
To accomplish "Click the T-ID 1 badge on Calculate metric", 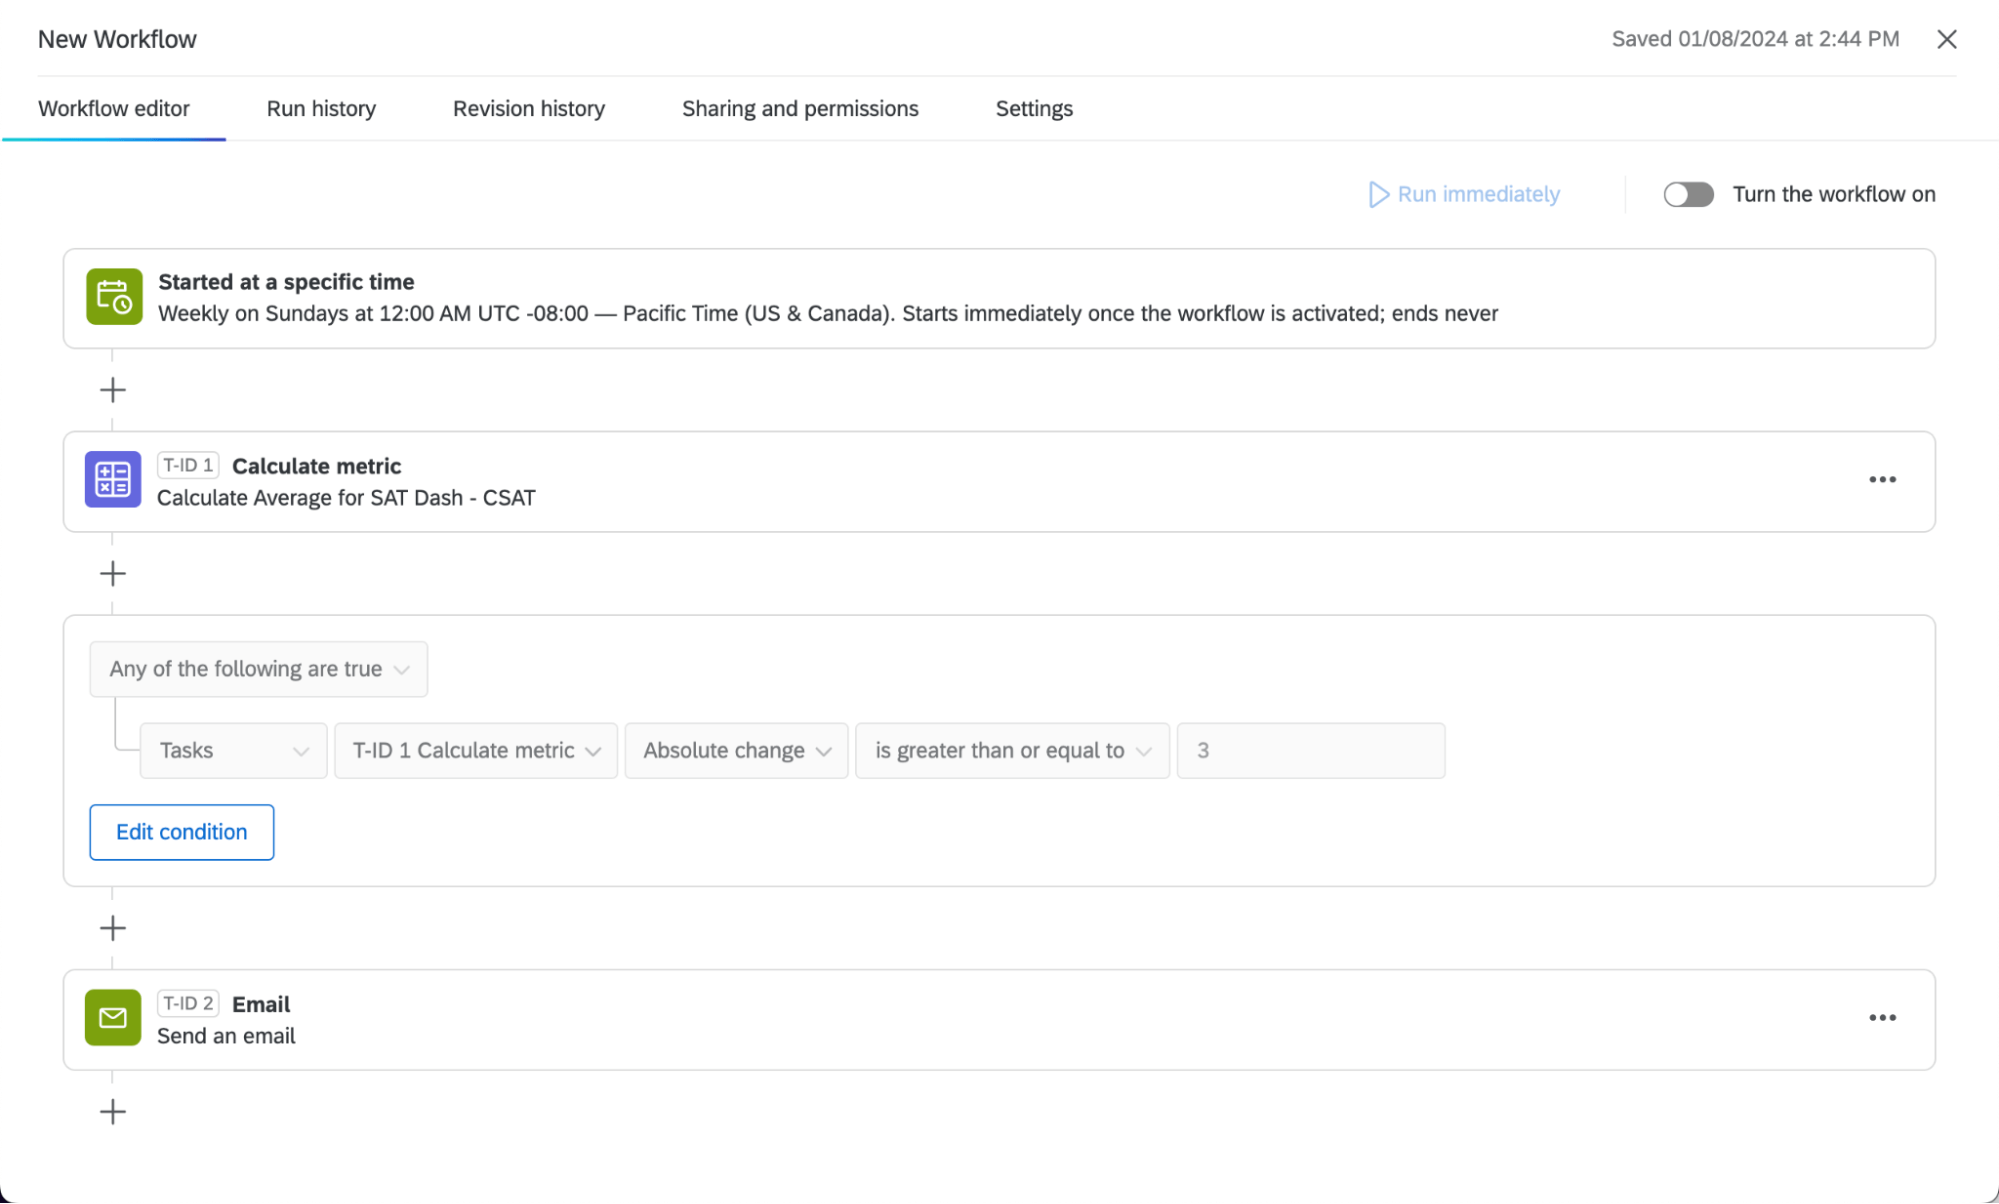I will tap(187, 464).
